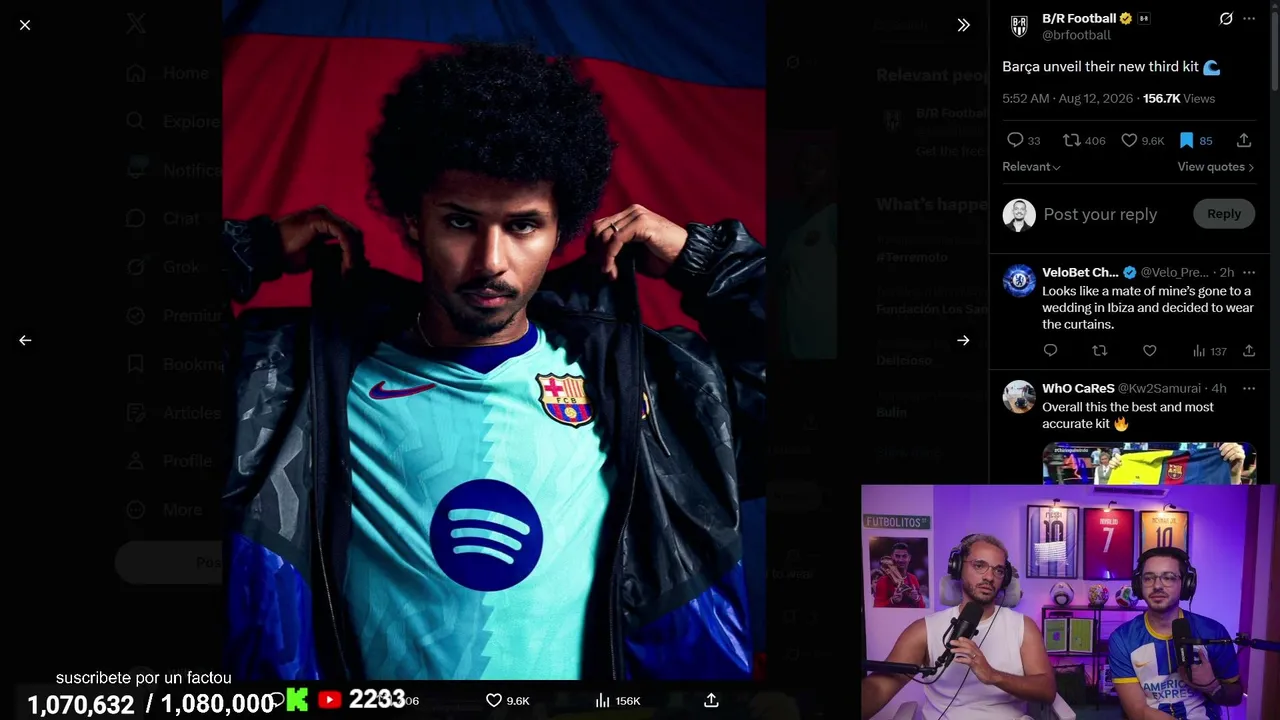The width and height of the screenshot is (1280, 720).
Task: Click the grey Reply button
Action: point(1223,214)
